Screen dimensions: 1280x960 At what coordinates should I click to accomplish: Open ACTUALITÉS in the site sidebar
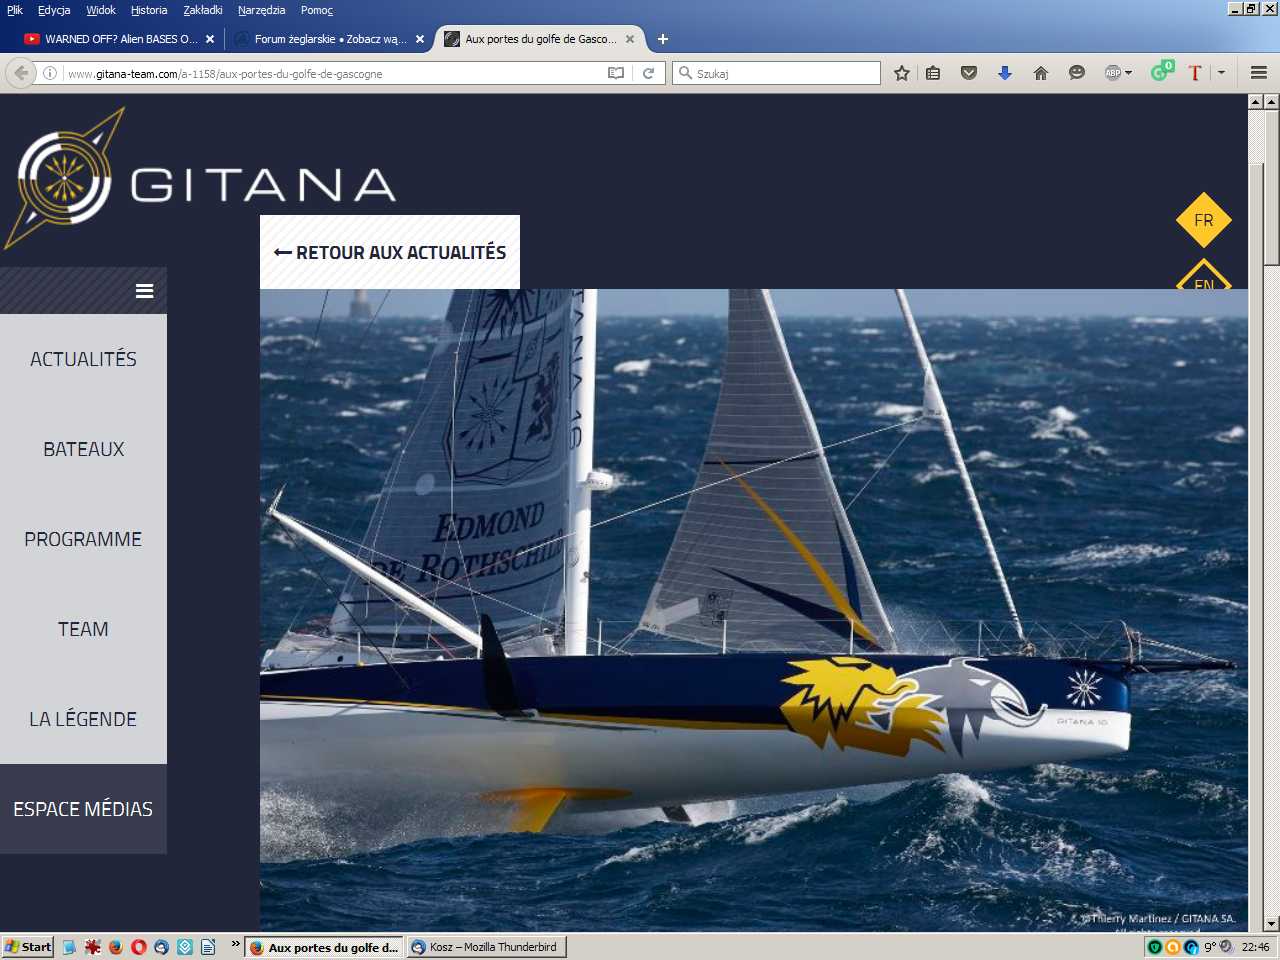83,359
